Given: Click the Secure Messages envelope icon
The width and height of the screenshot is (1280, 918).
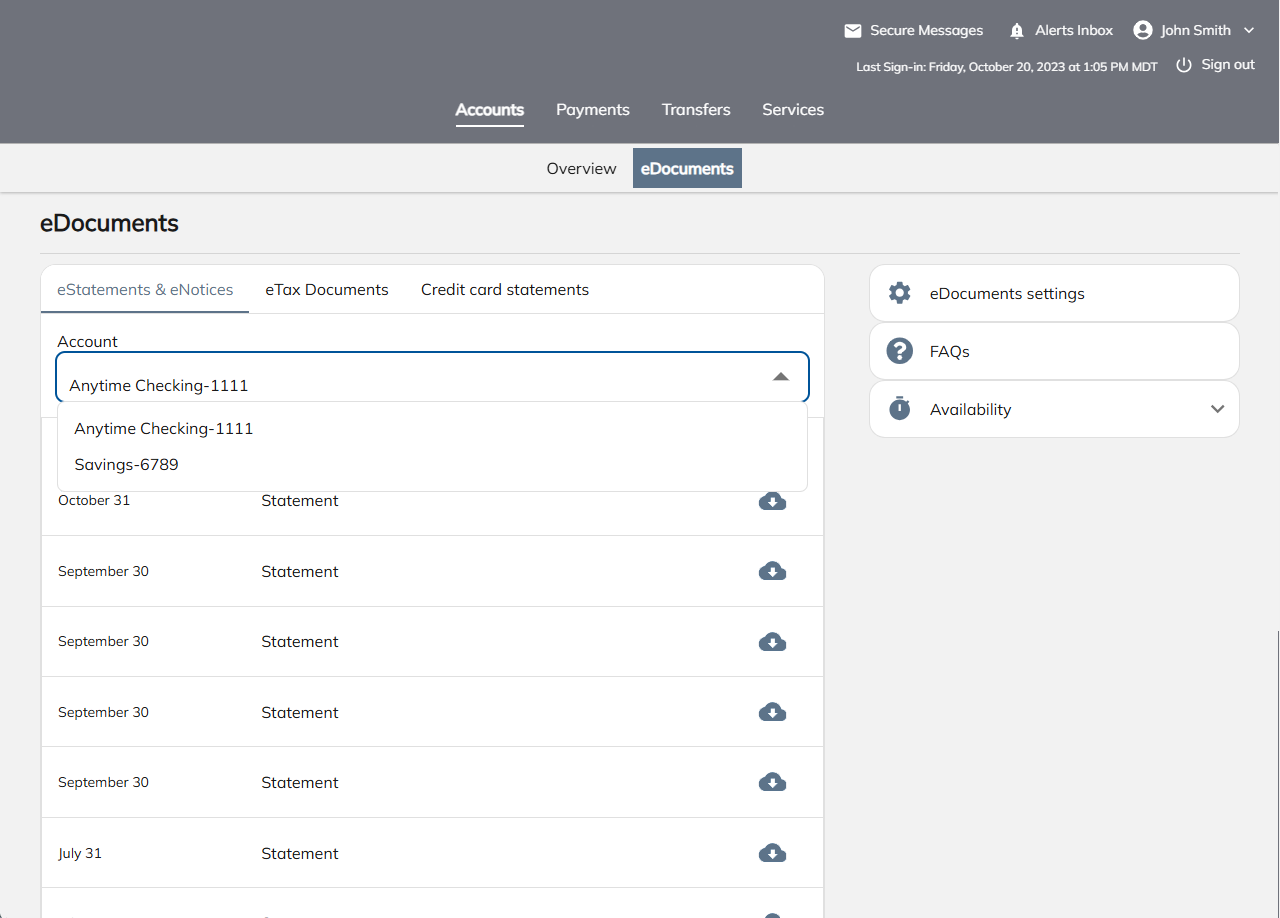Looking at the screenshot, I should click(853, 31).
